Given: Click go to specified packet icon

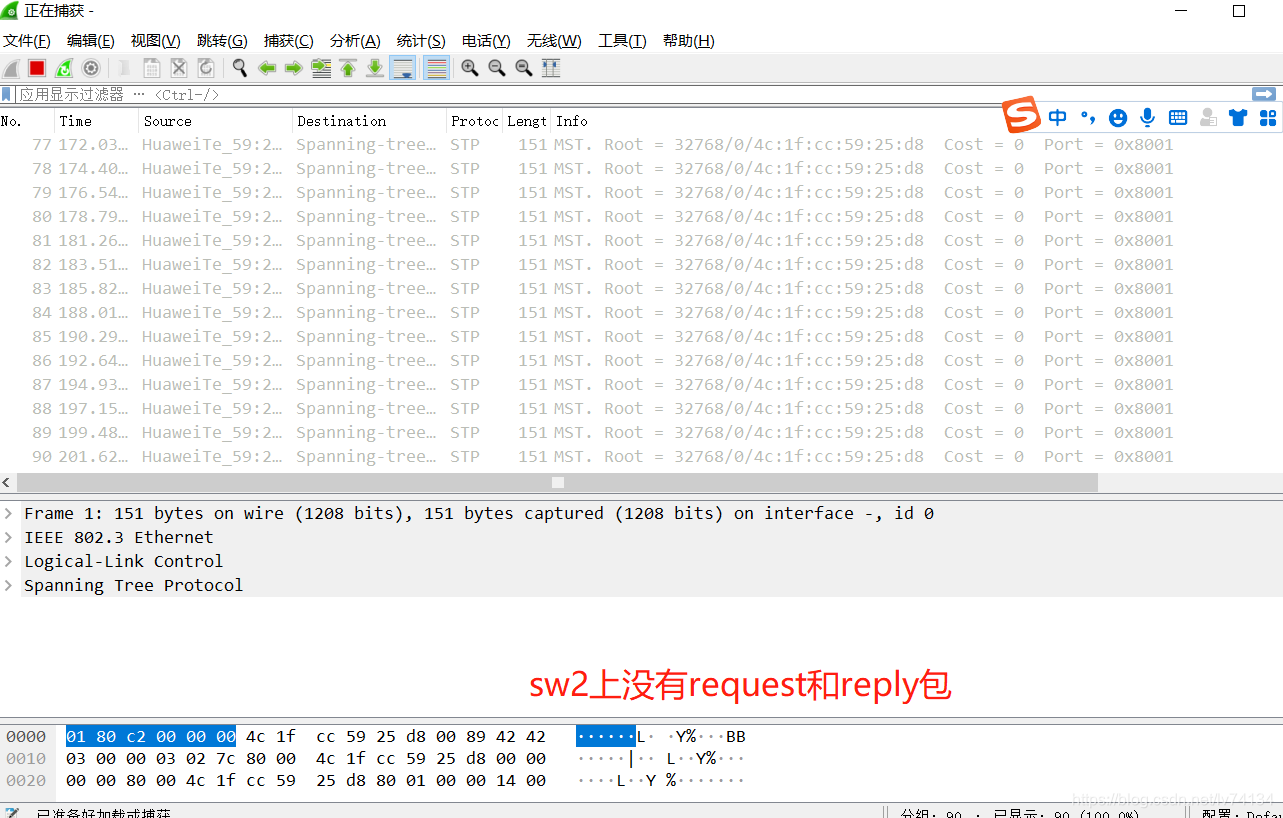Looking at the screenshot, I should [x=321, y=68].
